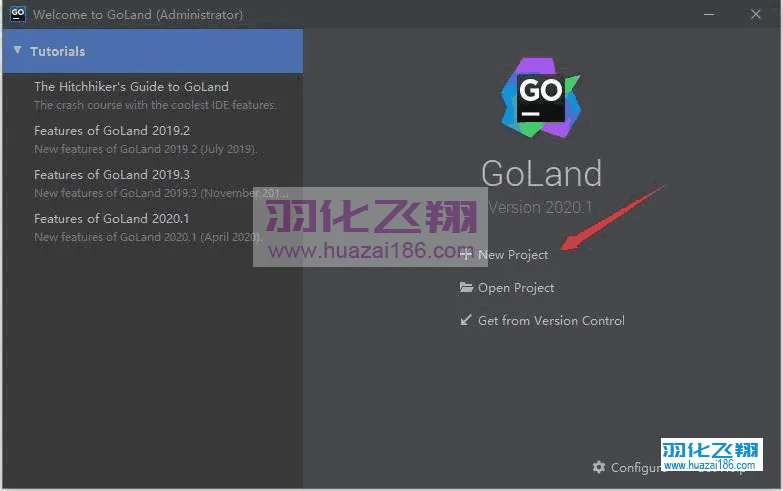Image resolution: width=783 pixels, height=491 pixels.
Task: Open The Hitchhiker's Guide to GoLand tutorial
Action: click(131, 86)
